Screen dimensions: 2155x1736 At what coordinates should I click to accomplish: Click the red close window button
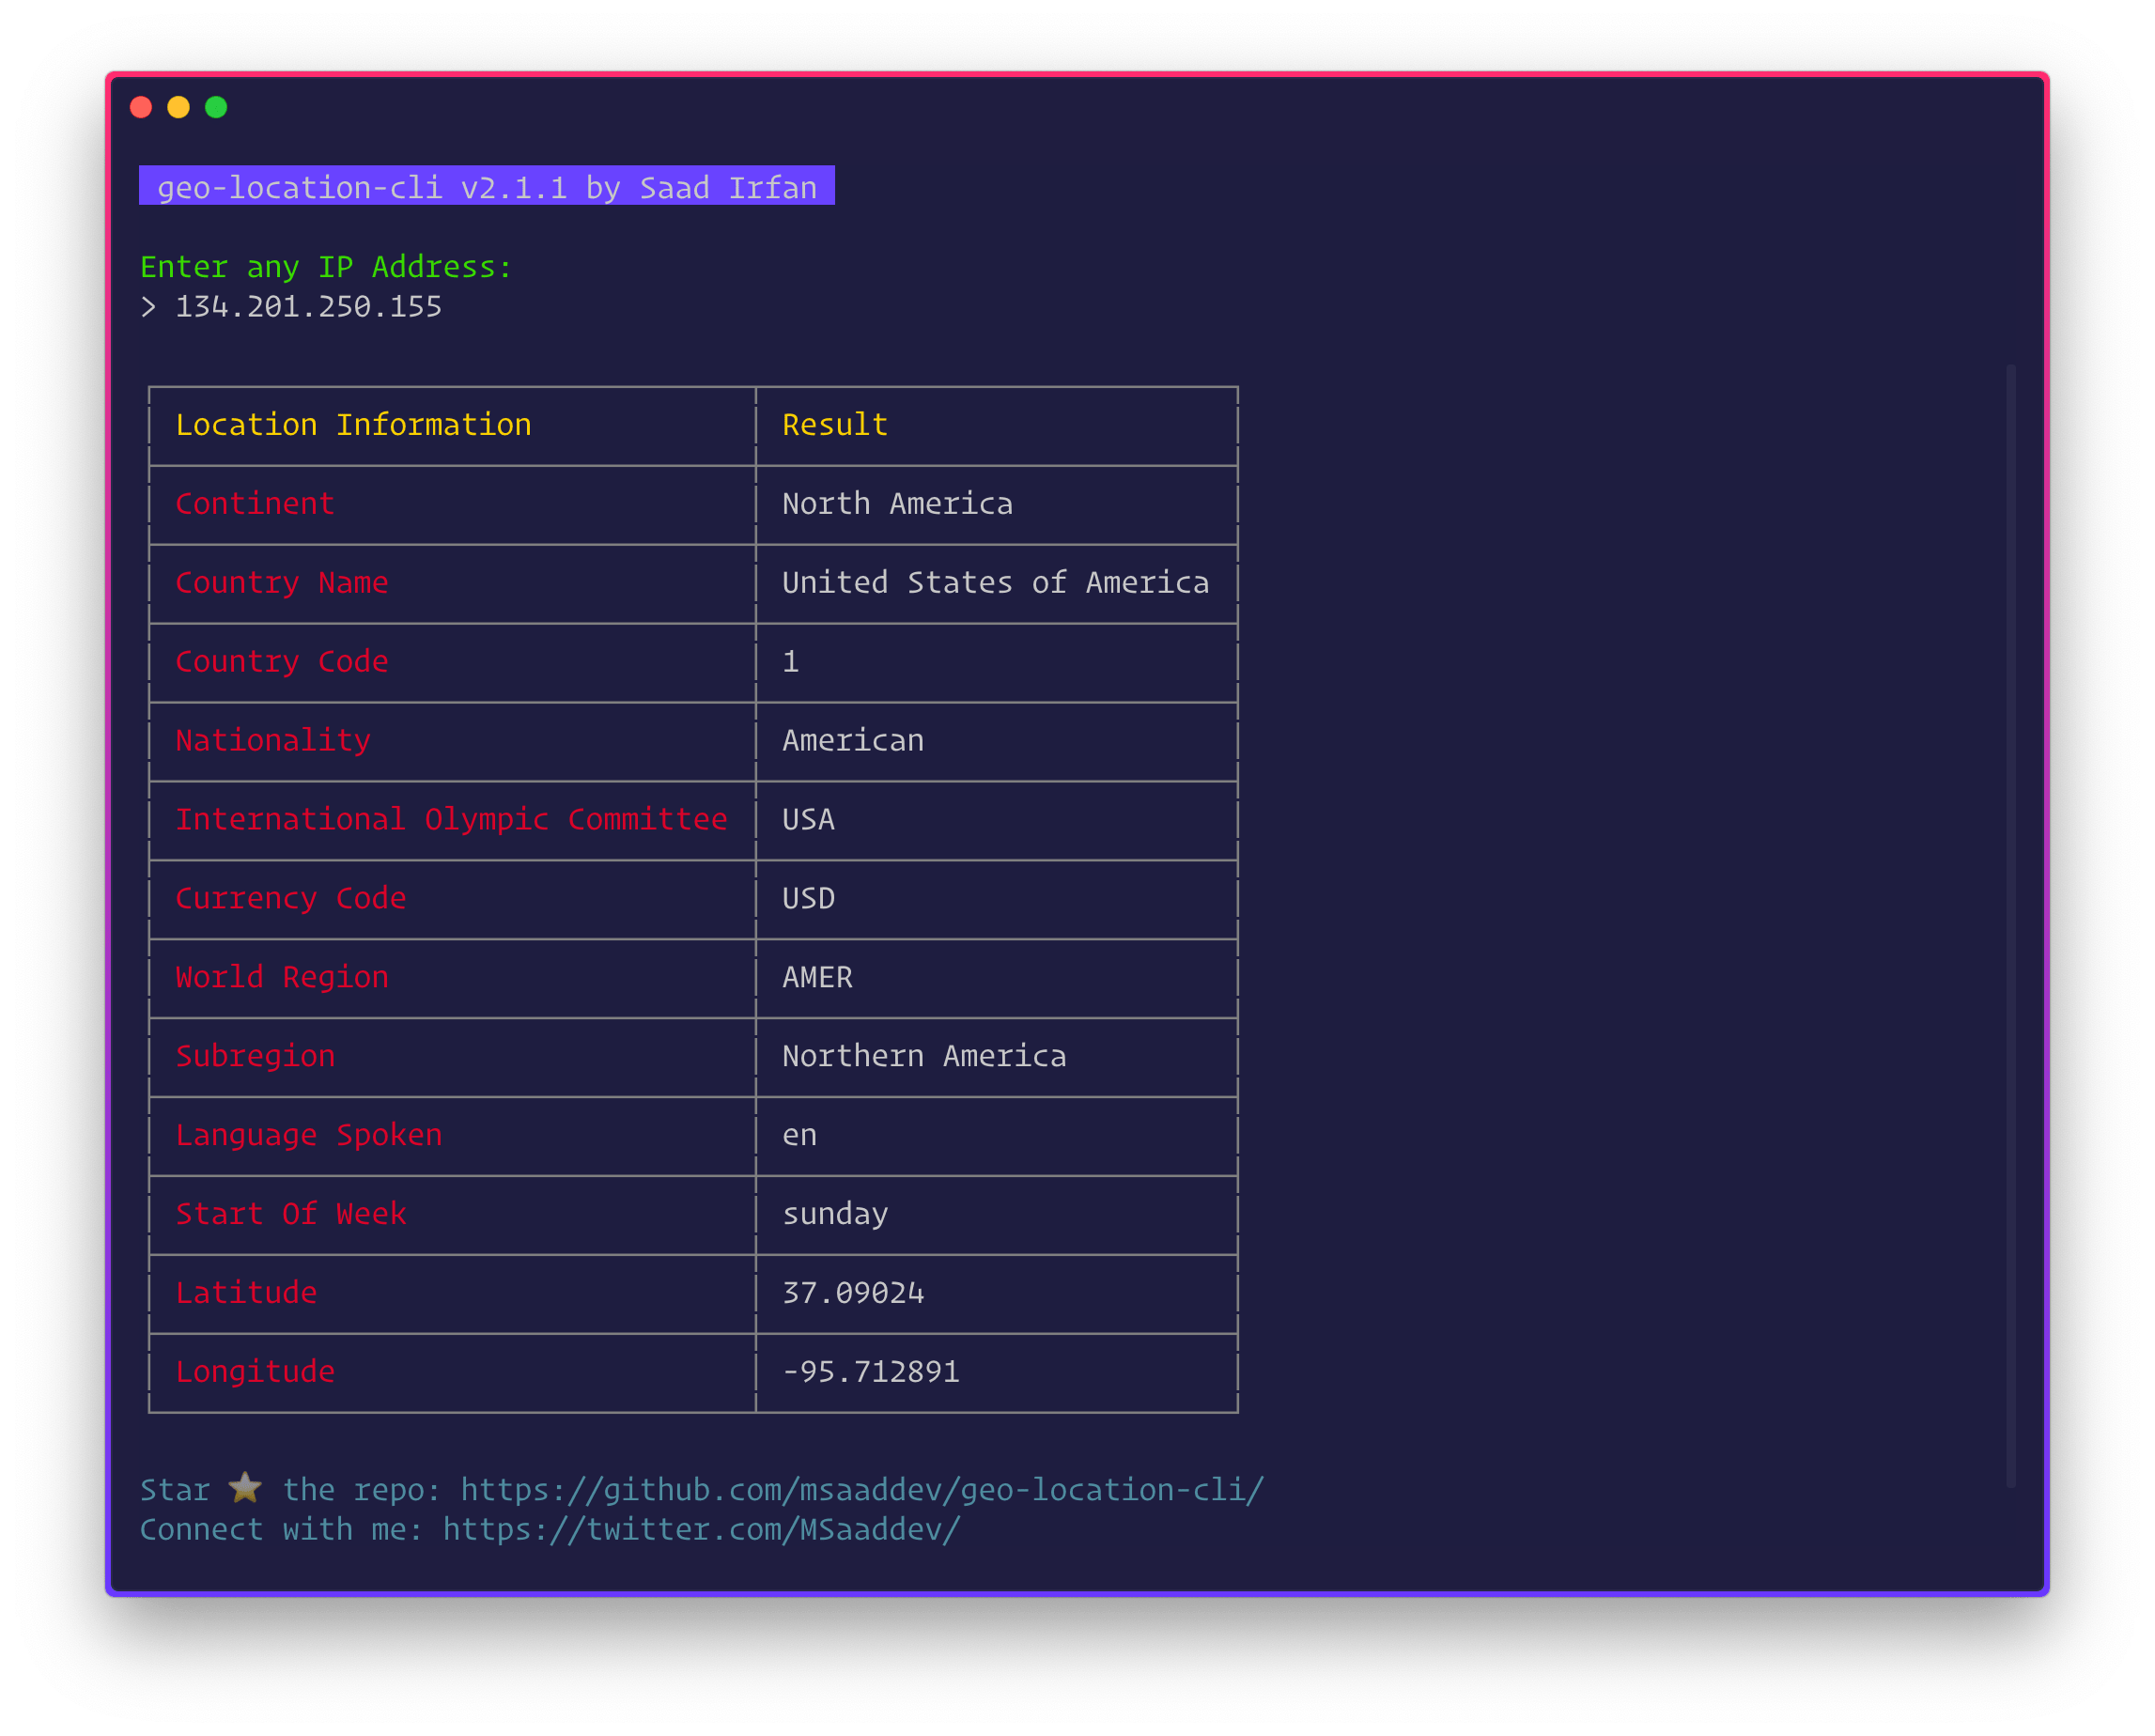pyautogui.click(x=141, y=107)
